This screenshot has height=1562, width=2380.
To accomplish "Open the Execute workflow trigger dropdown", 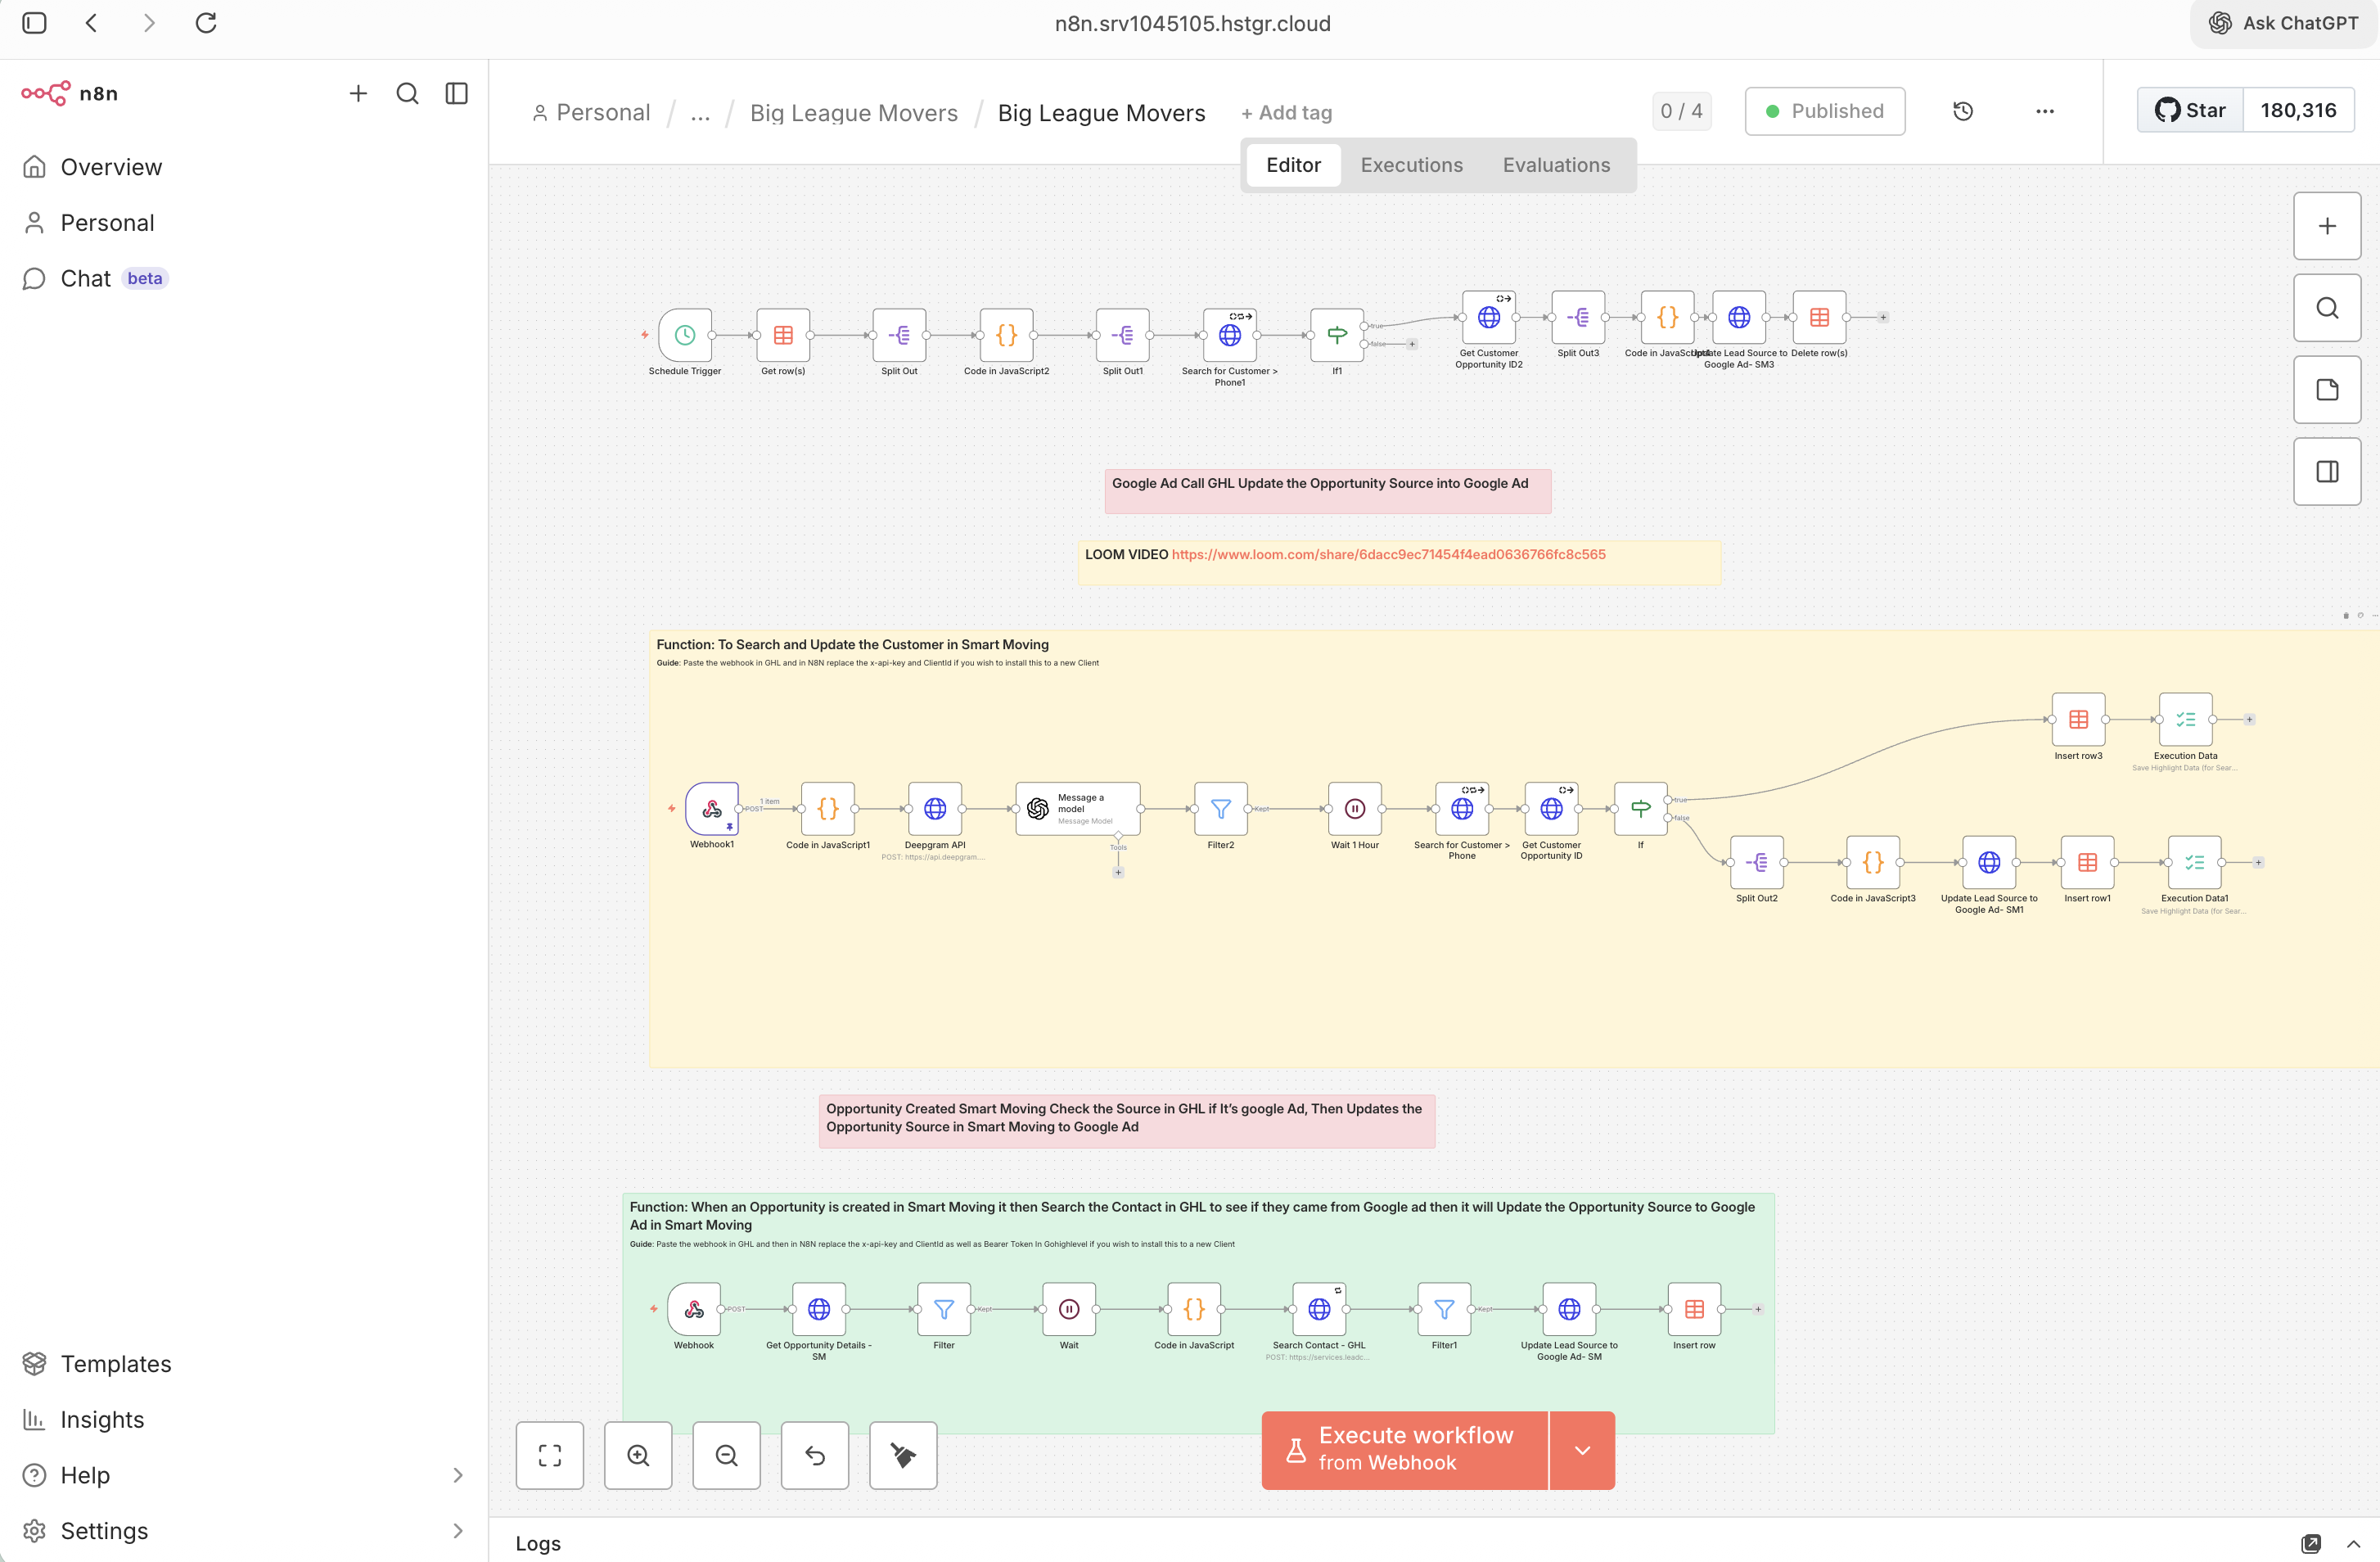I will 1582,1450.
